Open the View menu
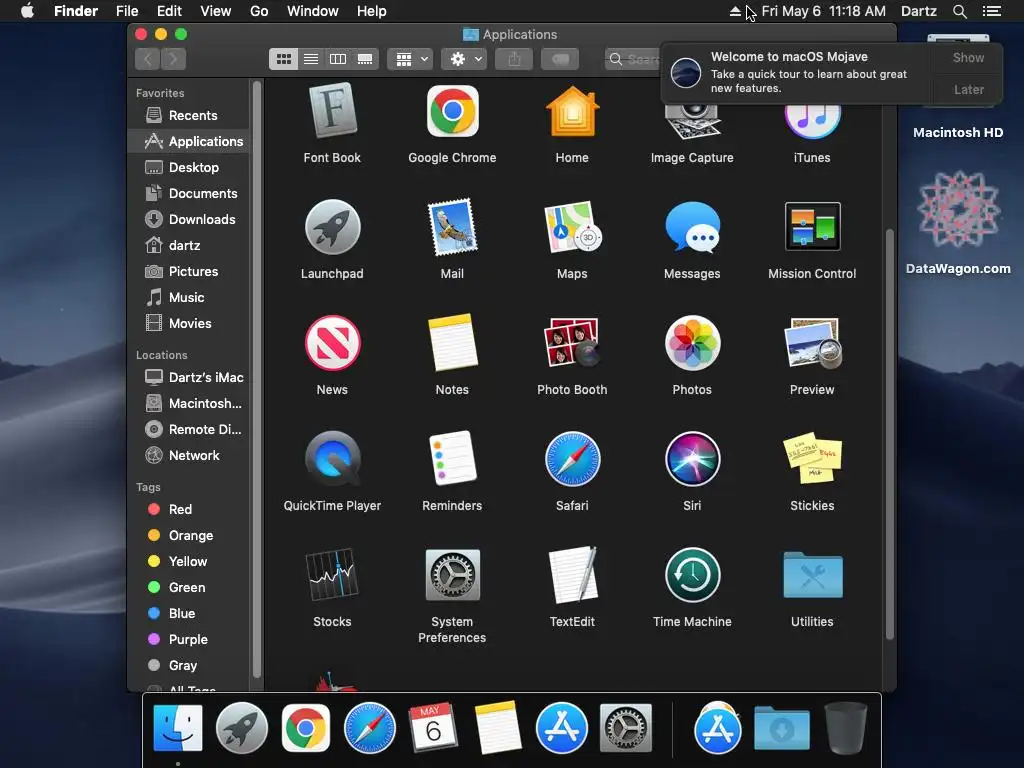This screenshot has width=1024, height=768. click(216, 11)
